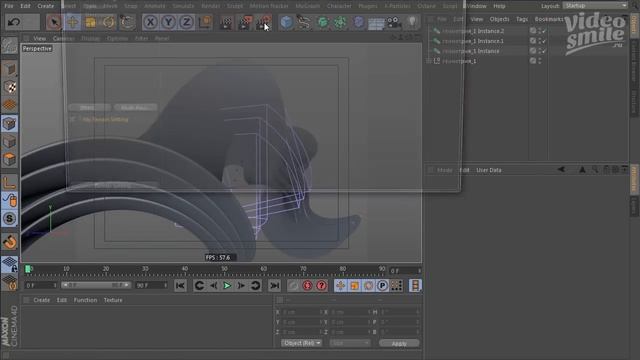640x360 pixels.
Task: Toggle position keyframe recording icon
Action: pyautogui.click(x=340, y=286)
